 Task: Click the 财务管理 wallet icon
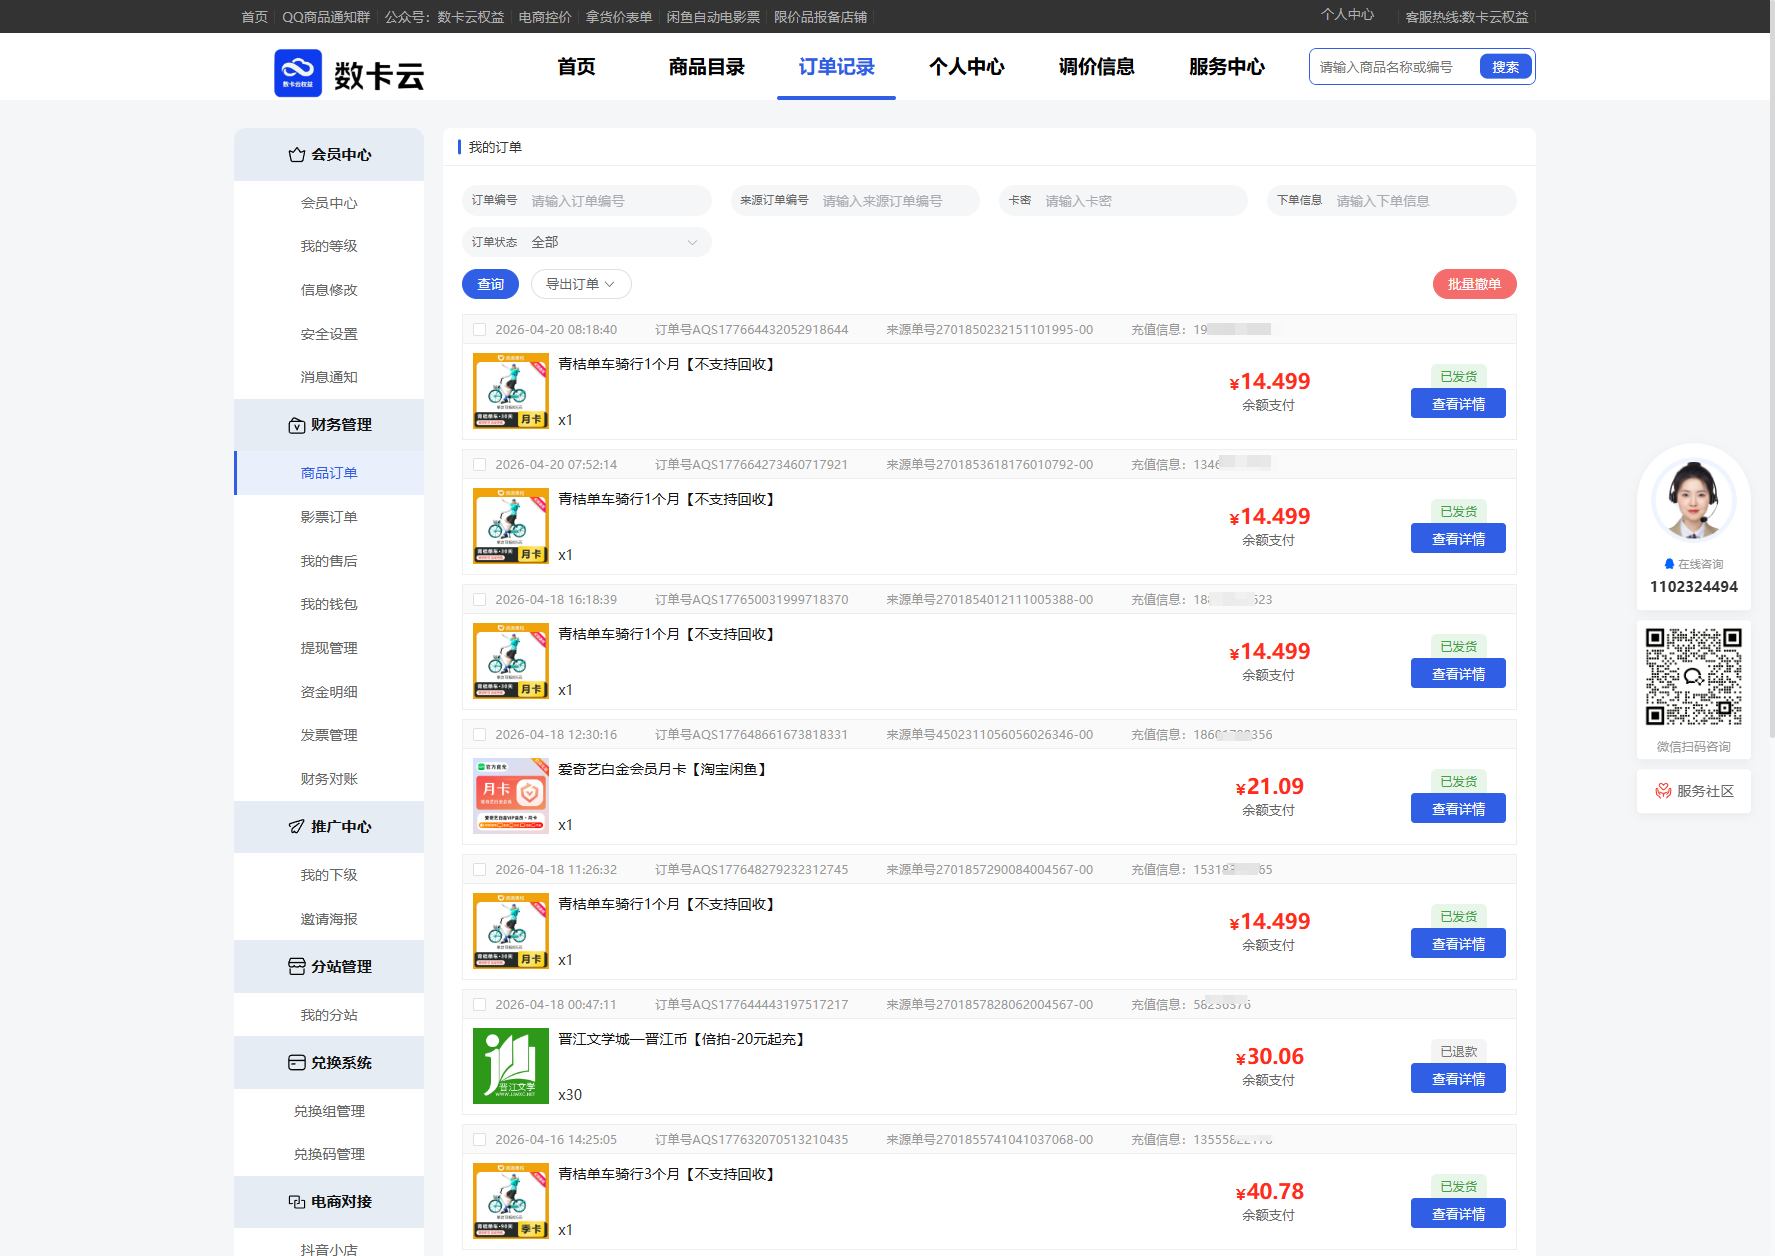pos(297,425)
